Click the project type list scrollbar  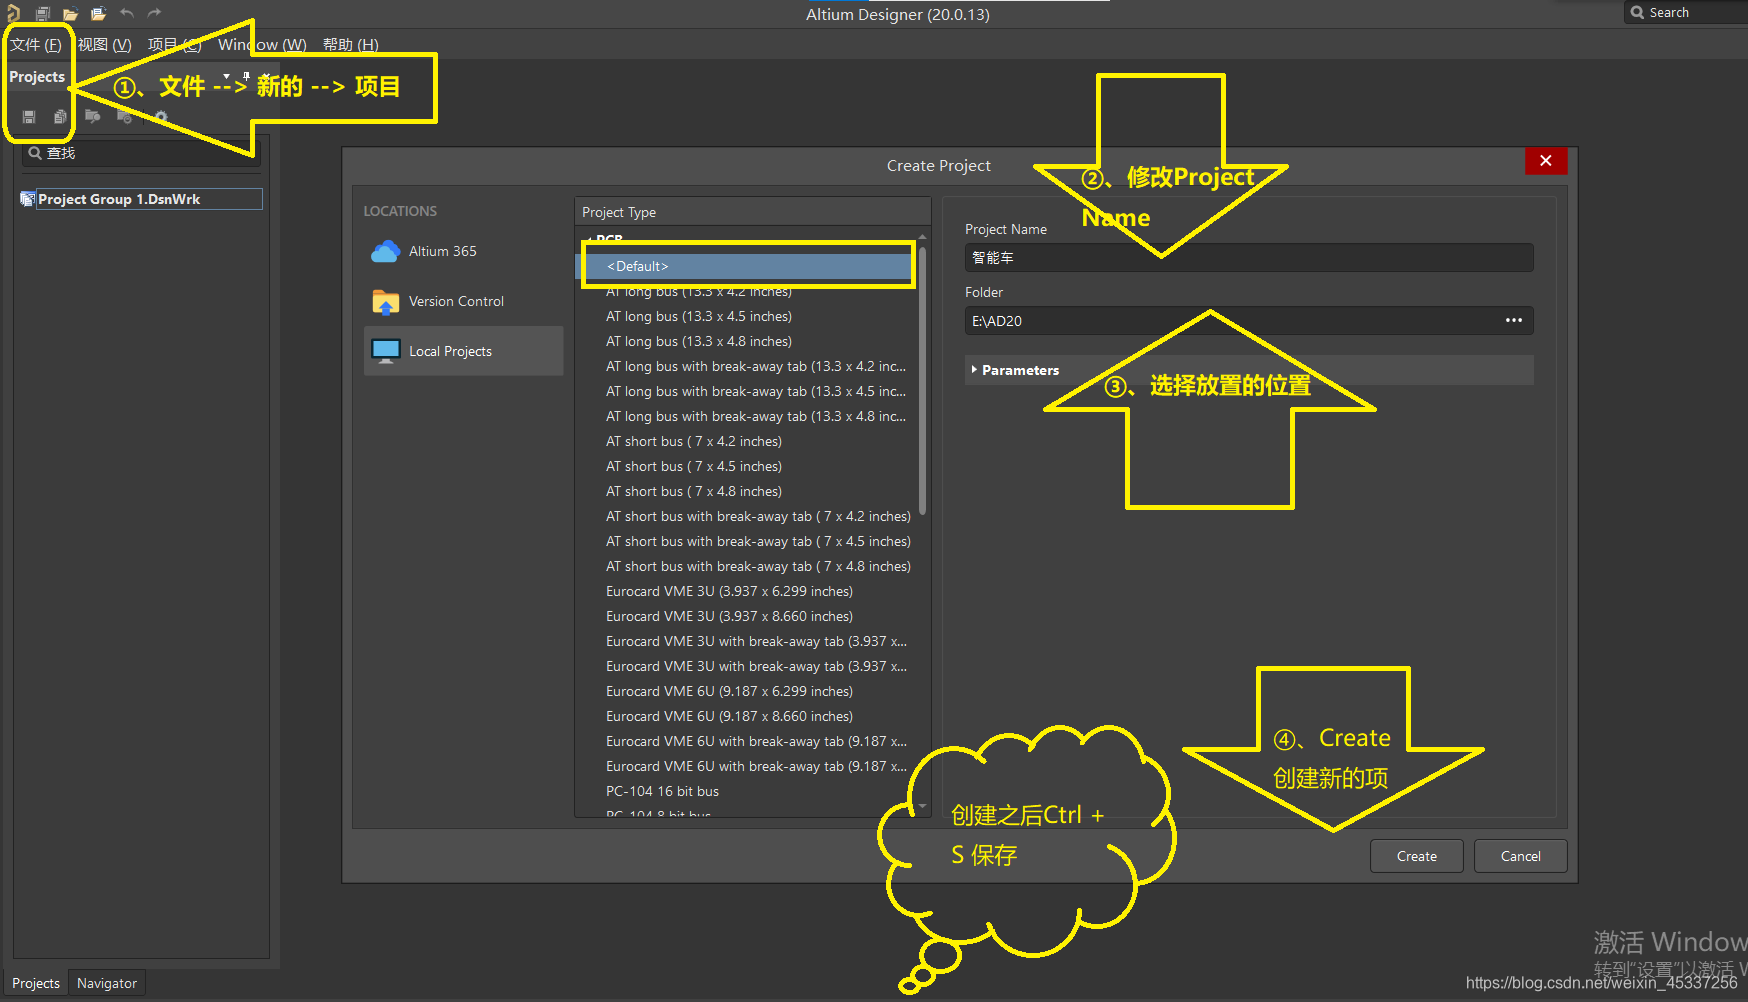point(922,380)
